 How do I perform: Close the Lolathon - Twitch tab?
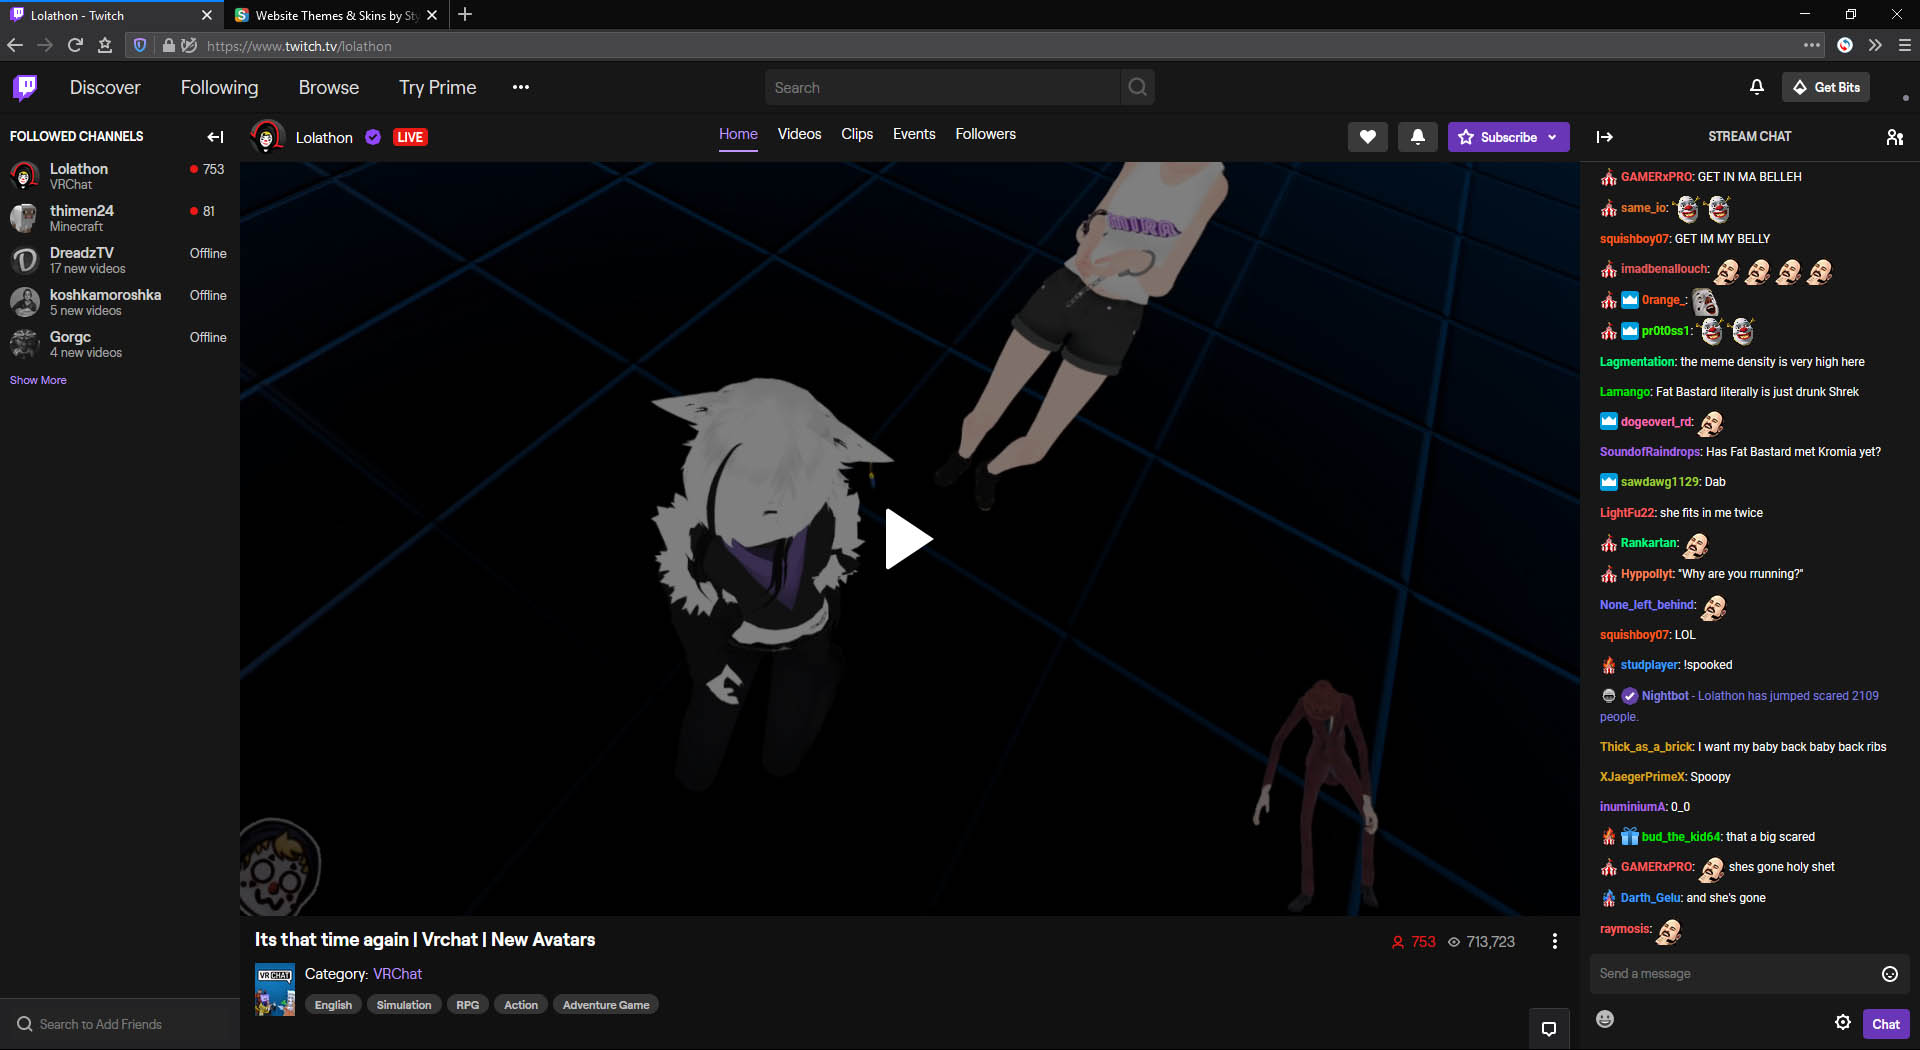[207, 15]
